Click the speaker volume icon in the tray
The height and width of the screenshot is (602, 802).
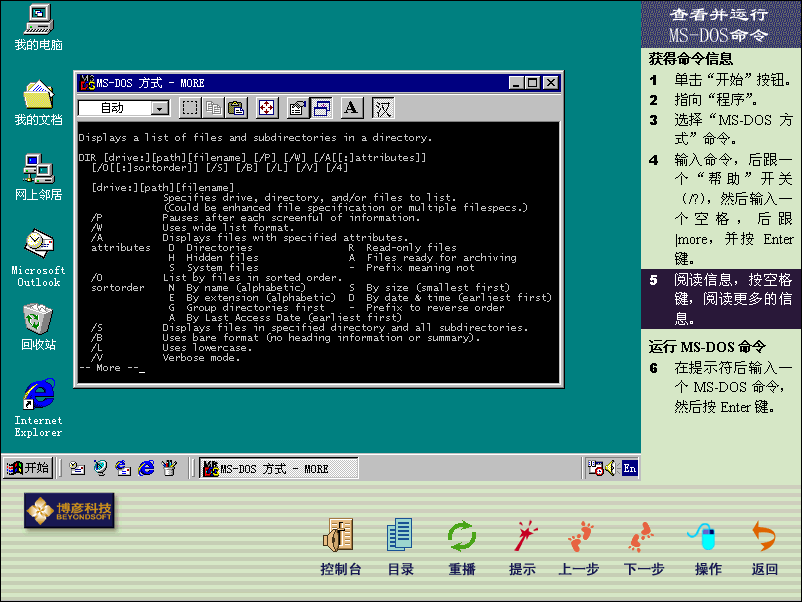609,468
